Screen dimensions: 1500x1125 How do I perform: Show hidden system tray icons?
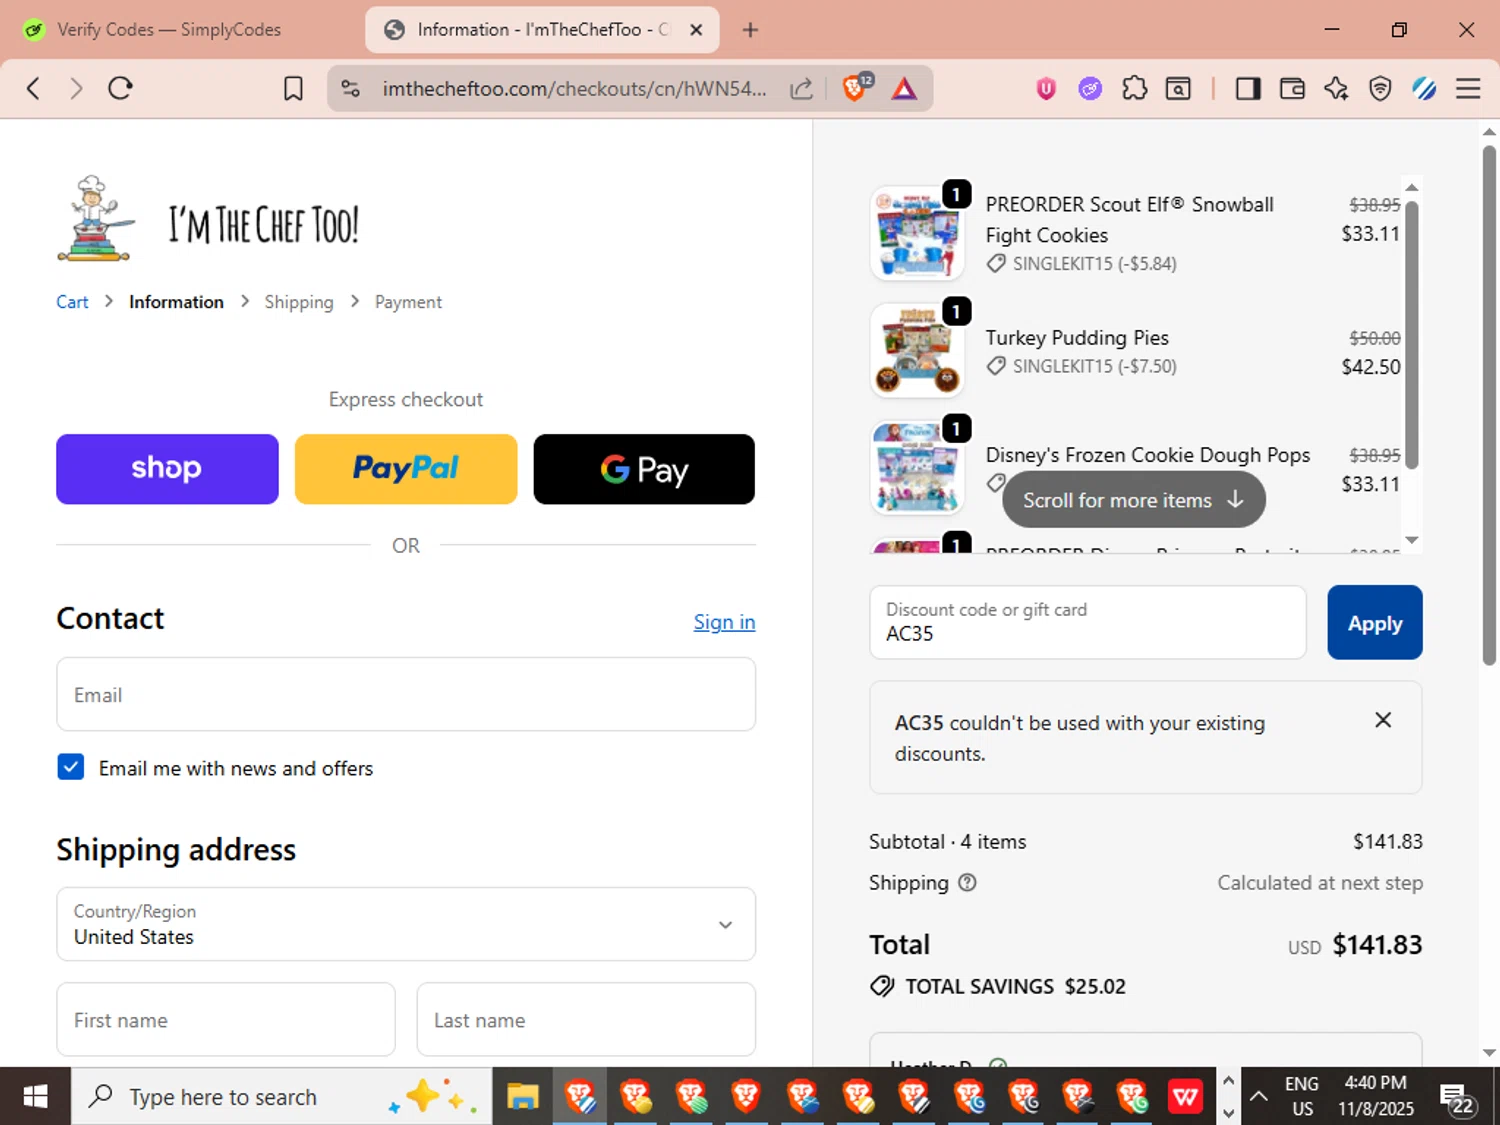1259,1097
